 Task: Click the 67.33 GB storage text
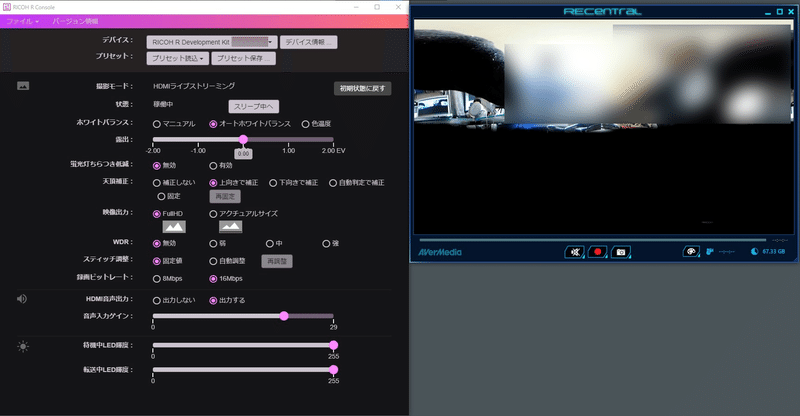(x=773, y=252)
